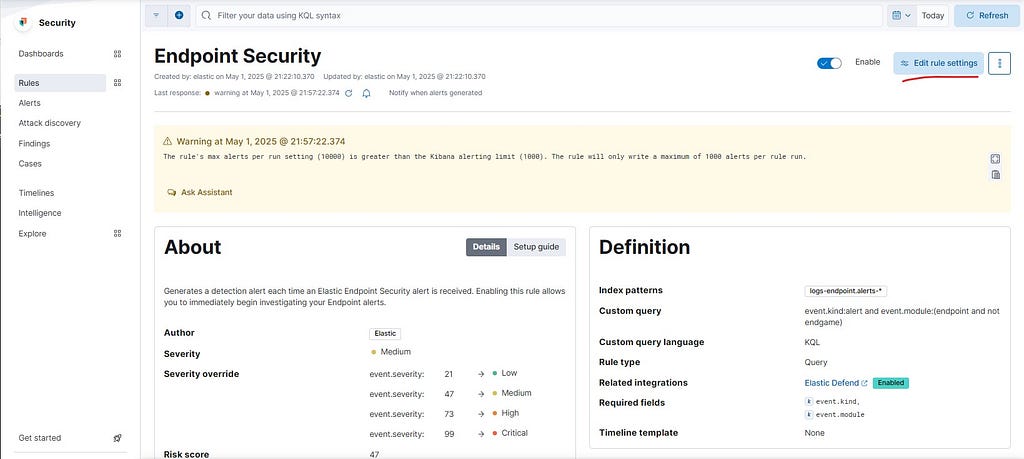Open Explore in sidebar
Screen dimensions: 1024x459
point(32,233)
